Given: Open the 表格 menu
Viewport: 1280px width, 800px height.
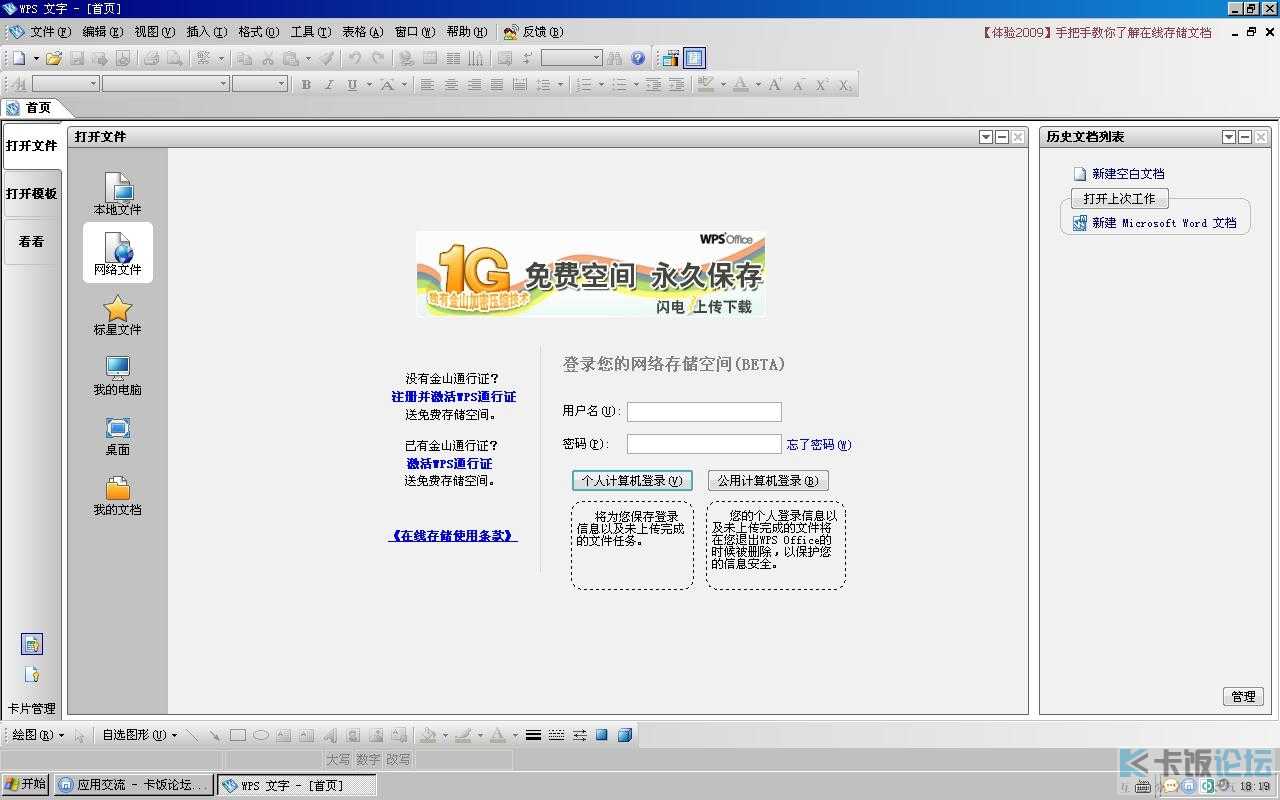Looking at the screenshot, I should pyautogui.click(x=362, y=32).
